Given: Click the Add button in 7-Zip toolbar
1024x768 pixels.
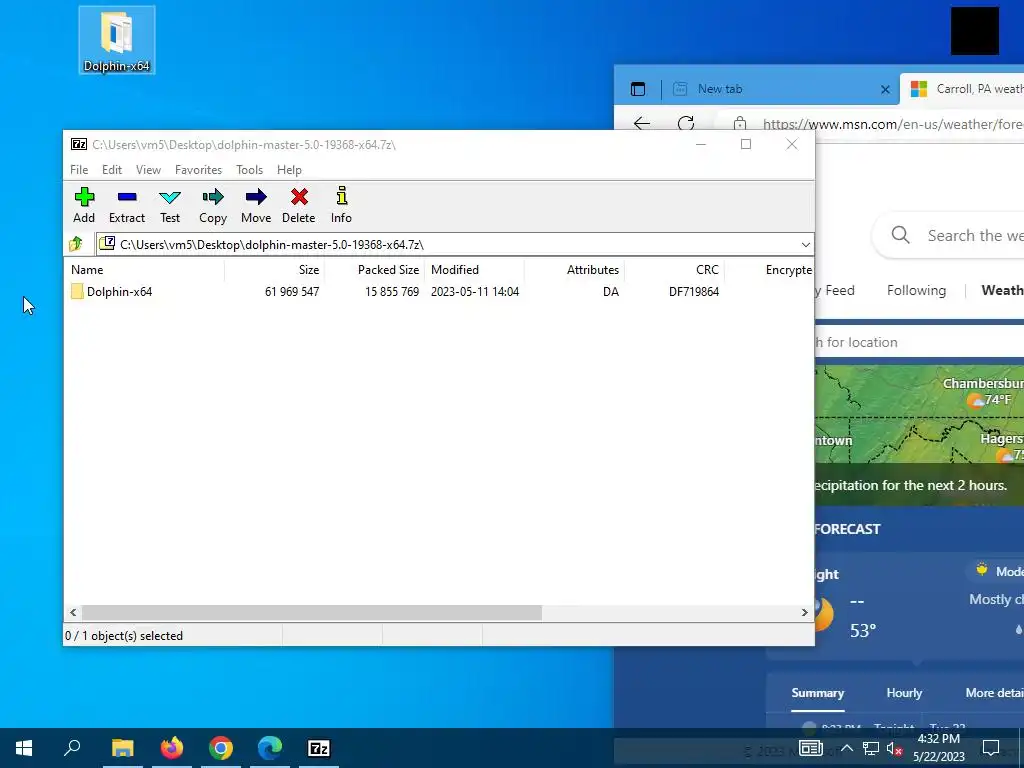Looking at the screenshot, I should 84,206.
